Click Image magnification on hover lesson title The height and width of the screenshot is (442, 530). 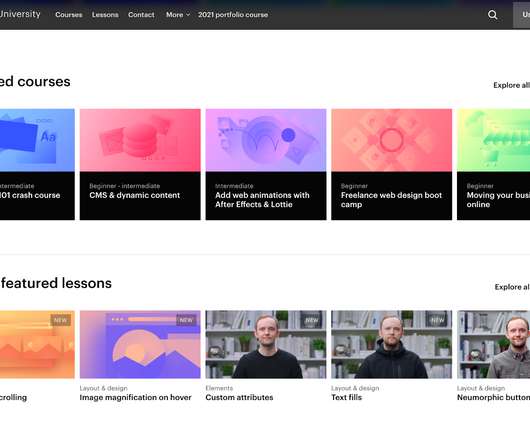pyautogui.click(x=136, y=397)
